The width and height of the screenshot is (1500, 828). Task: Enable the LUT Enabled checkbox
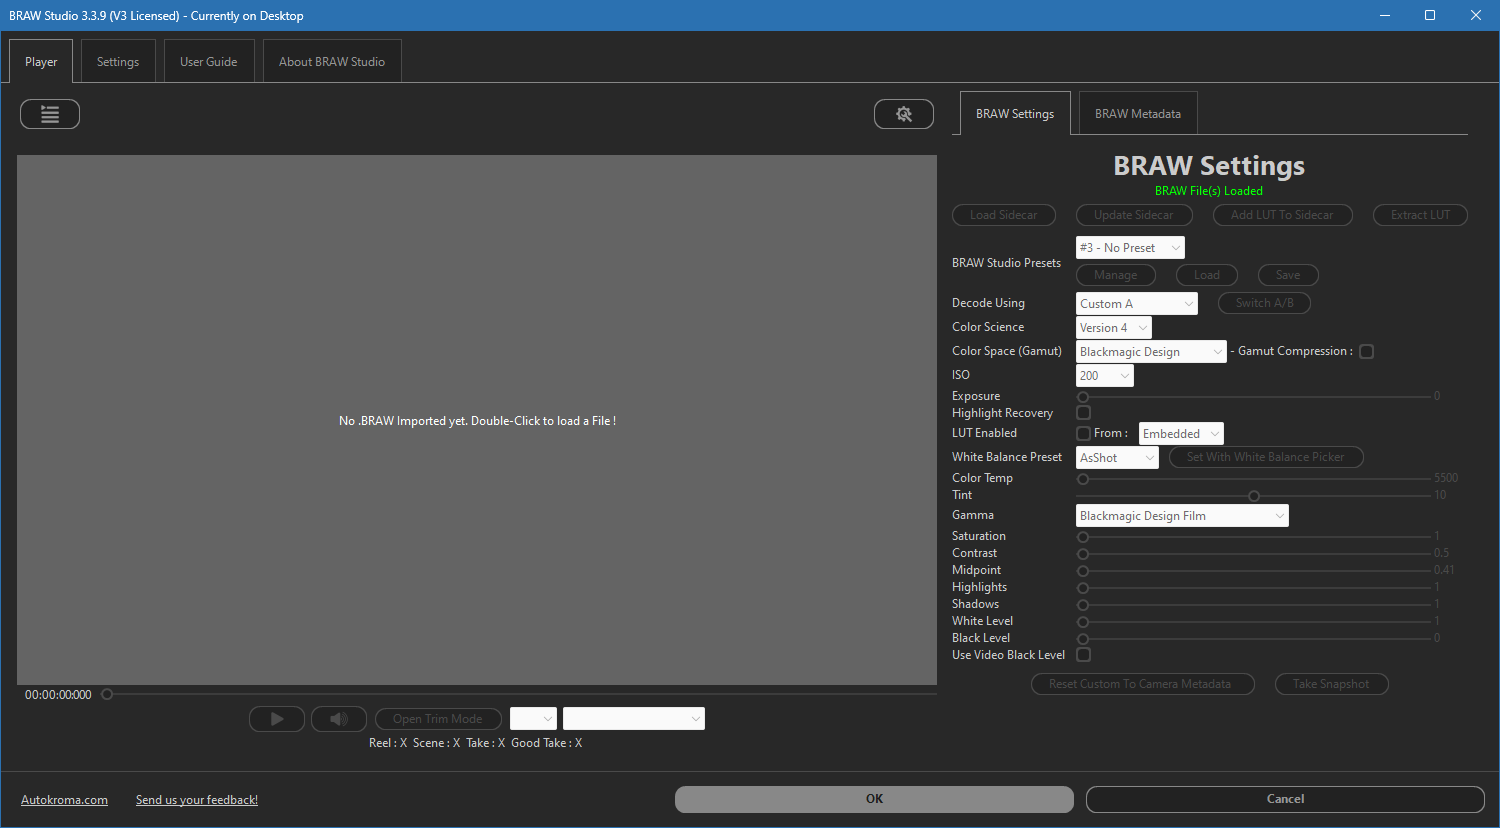tap(1083, 433)
